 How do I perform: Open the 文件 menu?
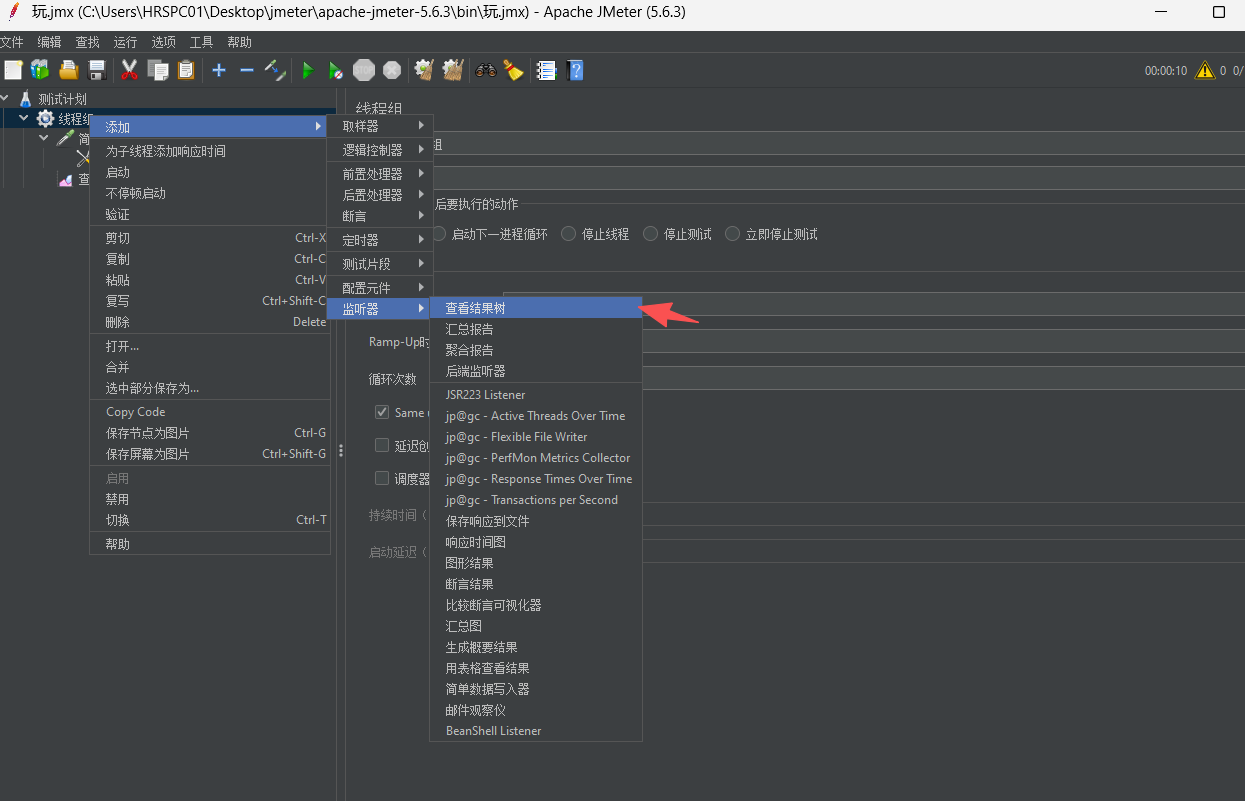(10, 42)
